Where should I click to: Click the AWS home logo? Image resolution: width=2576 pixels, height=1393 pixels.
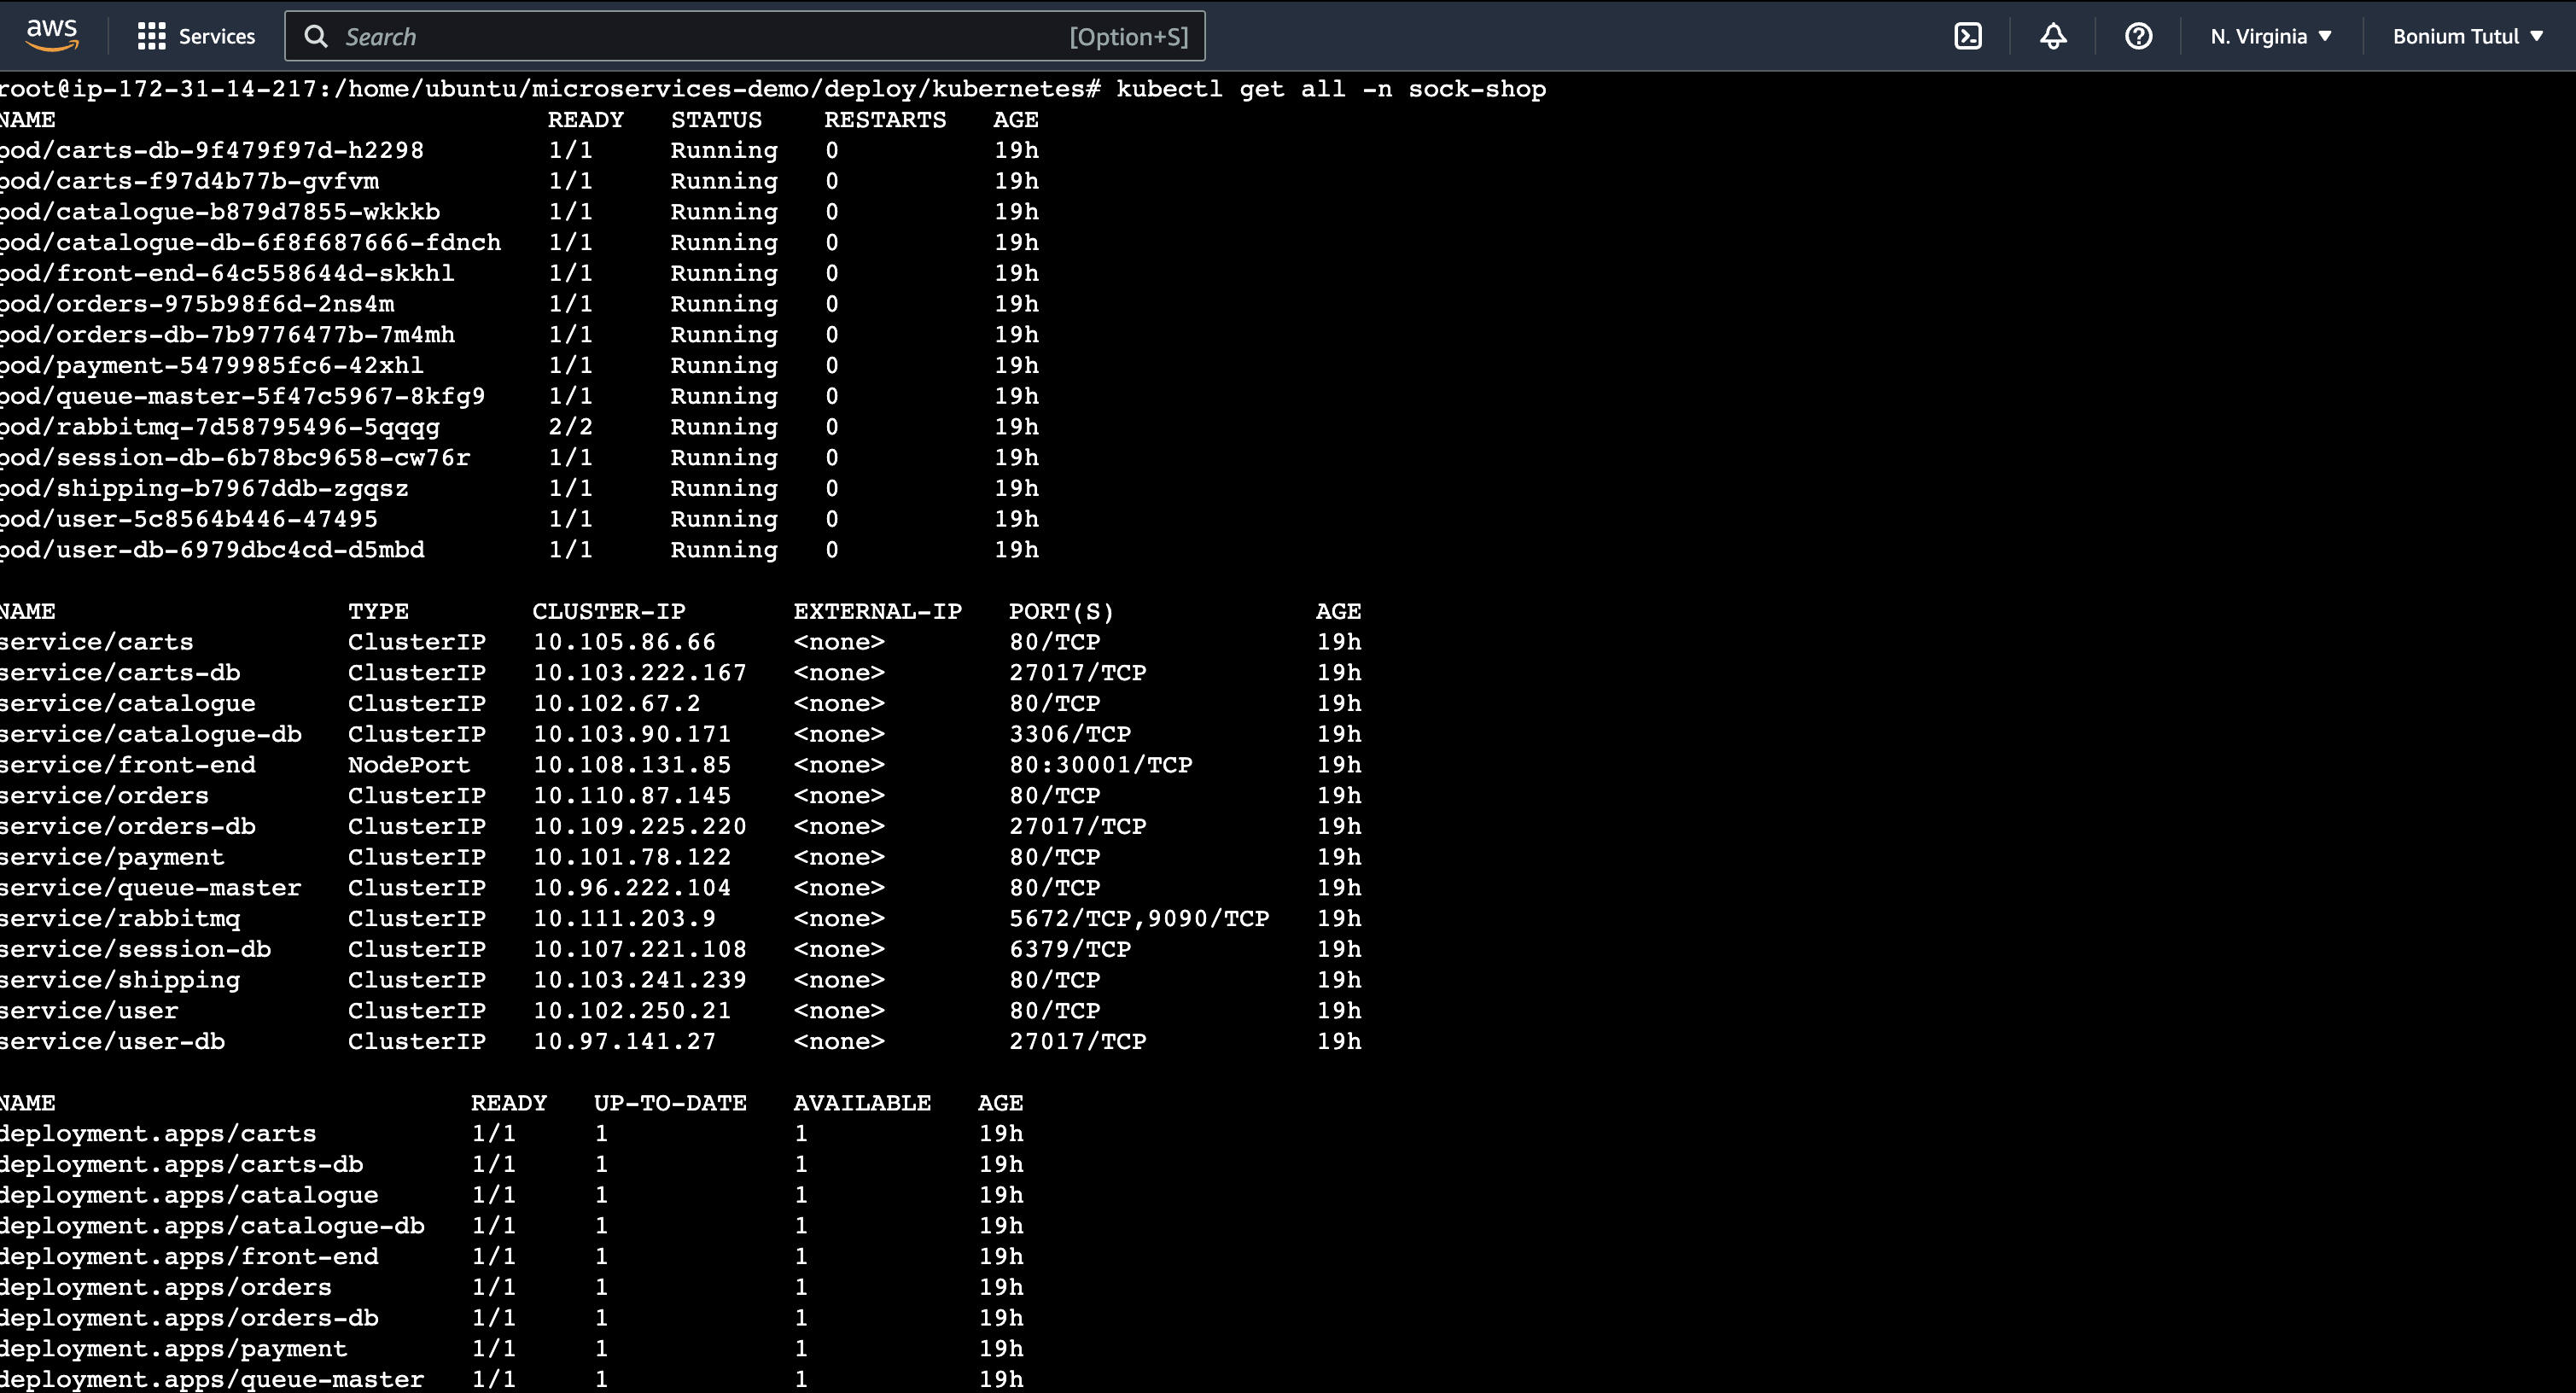[x=52, y=35]
